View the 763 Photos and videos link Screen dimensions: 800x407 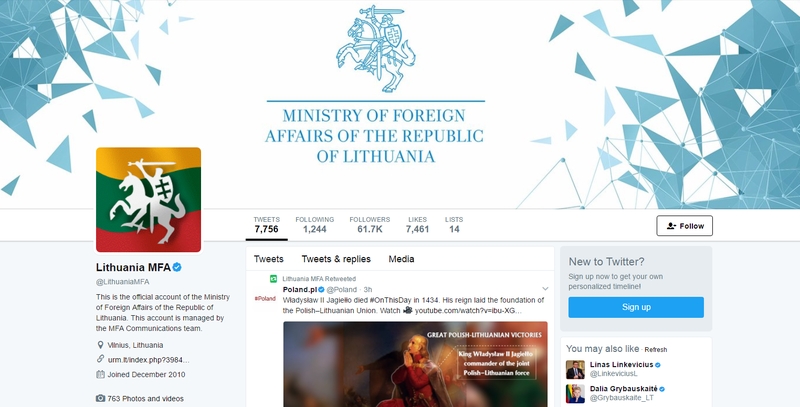145,399
